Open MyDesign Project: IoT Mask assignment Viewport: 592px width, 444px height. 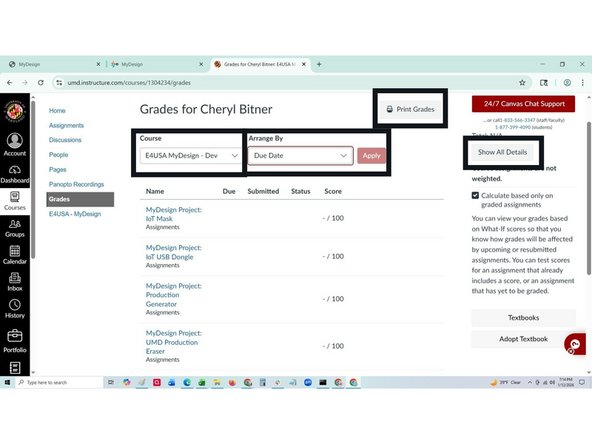[174, 214]
